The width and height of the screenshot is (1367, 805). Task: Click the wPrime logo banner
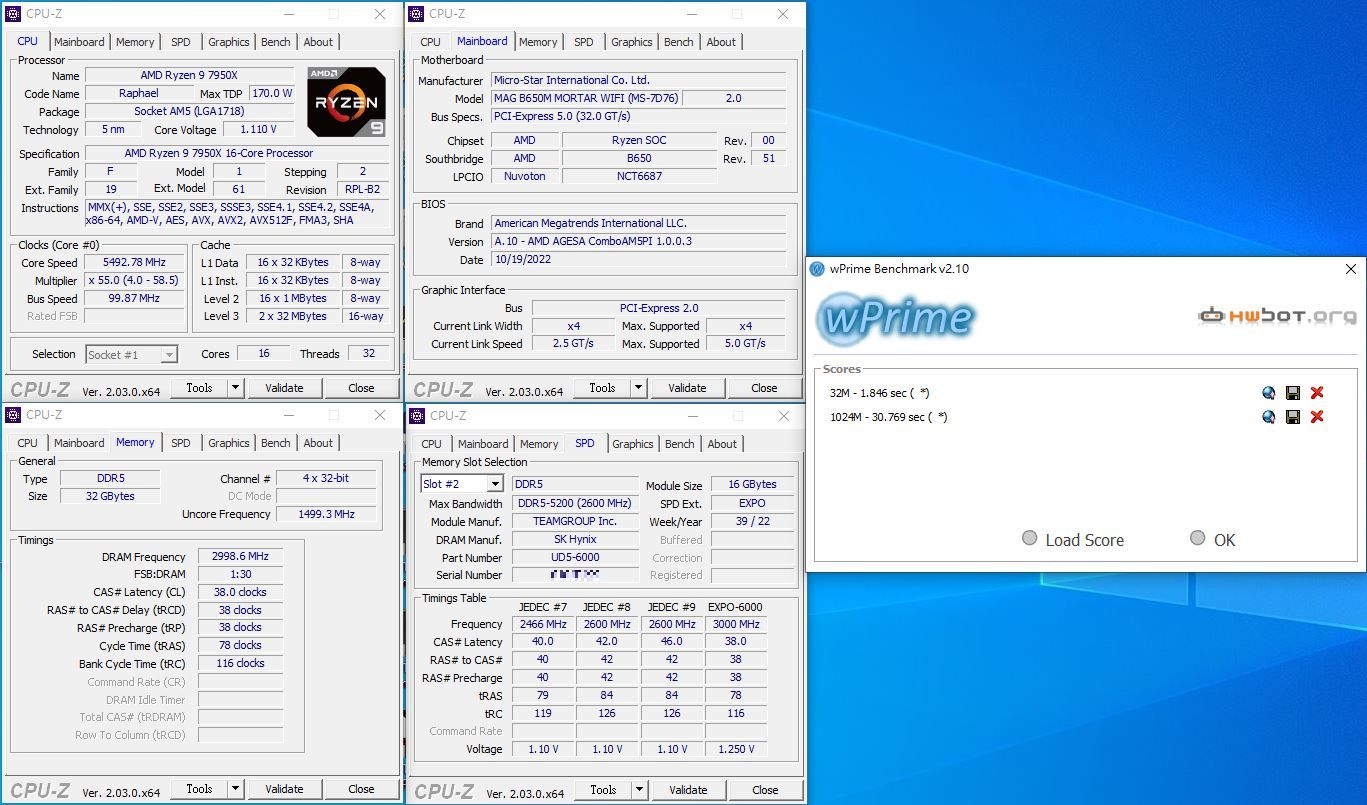(x=894, y=318)
